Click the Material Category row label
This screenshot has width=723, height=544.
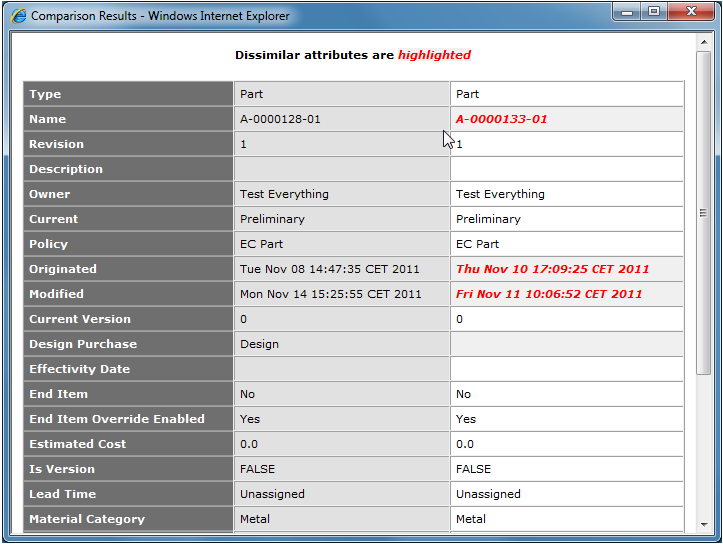tap(87, 519)
